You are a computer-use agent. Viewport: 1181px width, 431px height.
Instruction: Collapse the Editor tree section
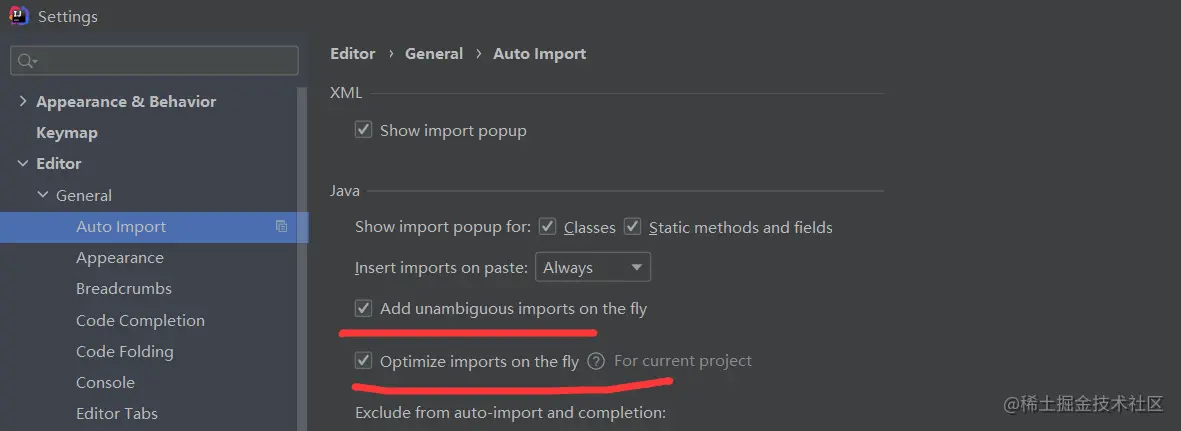click(23, 163)
